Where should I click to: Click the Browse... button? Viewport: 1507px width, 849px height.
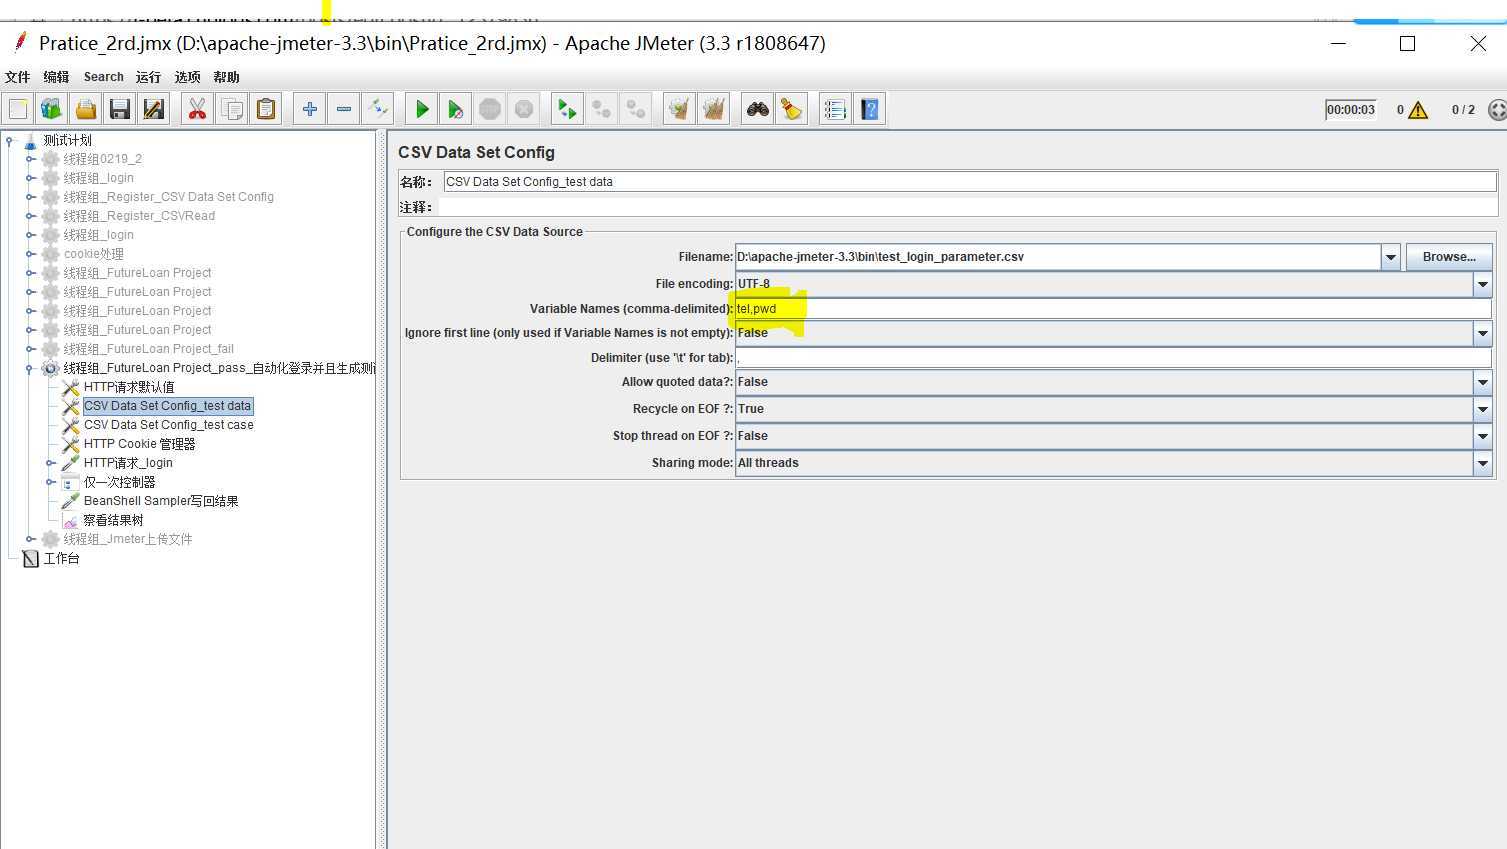pyautogui.click(x=1448, y=257)
